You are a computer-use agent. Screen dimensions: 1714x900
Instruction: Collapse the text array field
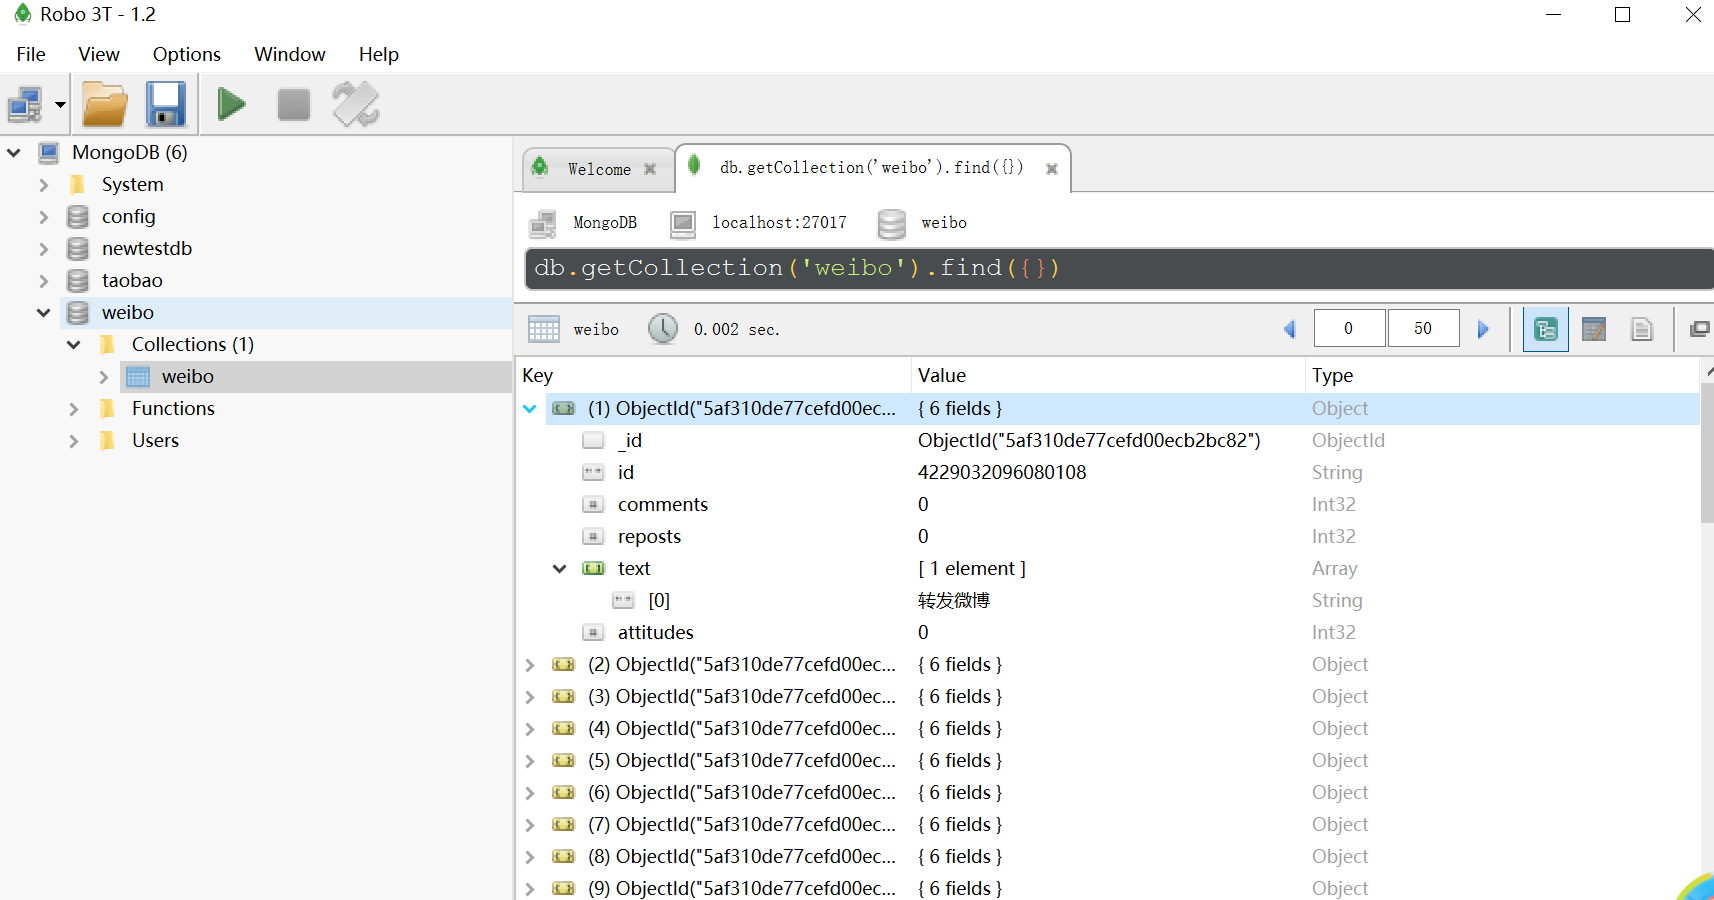pyautogui.click(x=560, y=569)
